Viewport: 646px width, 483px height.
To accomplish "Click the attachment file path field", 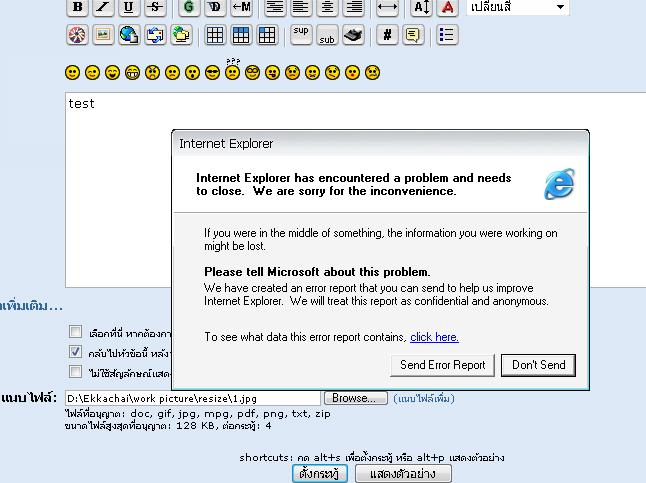I will tap(192, 399).
